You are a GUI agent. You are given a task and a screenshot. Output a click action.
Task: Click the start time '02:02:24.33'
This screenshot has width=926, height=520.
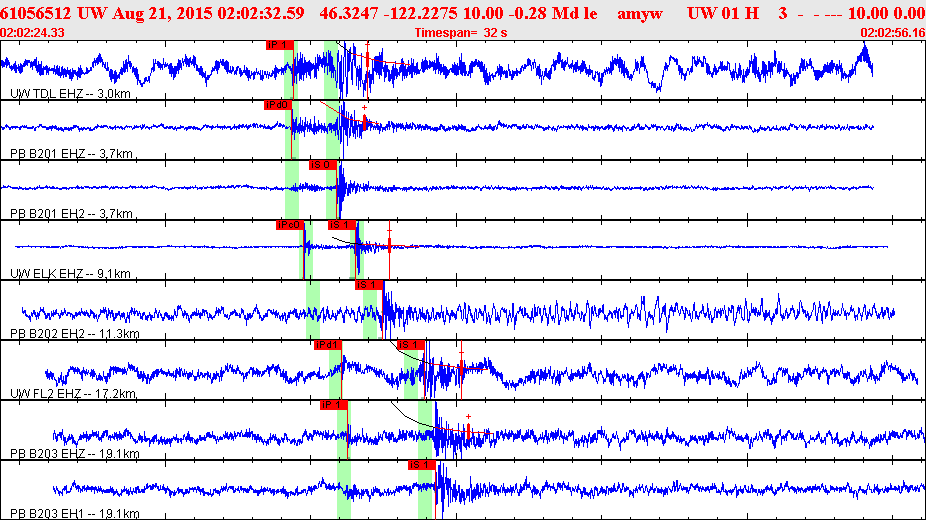tap(32, 33)
